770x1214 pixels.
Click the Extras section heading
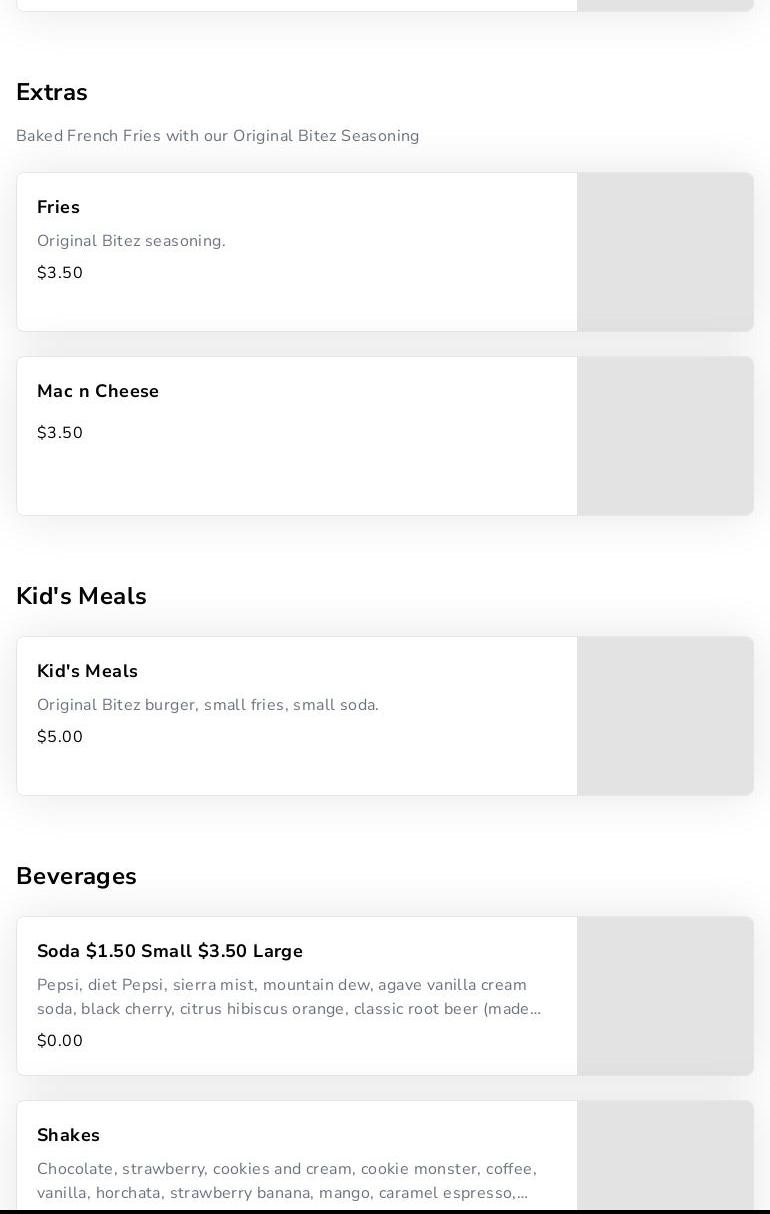tap(52, 92)
